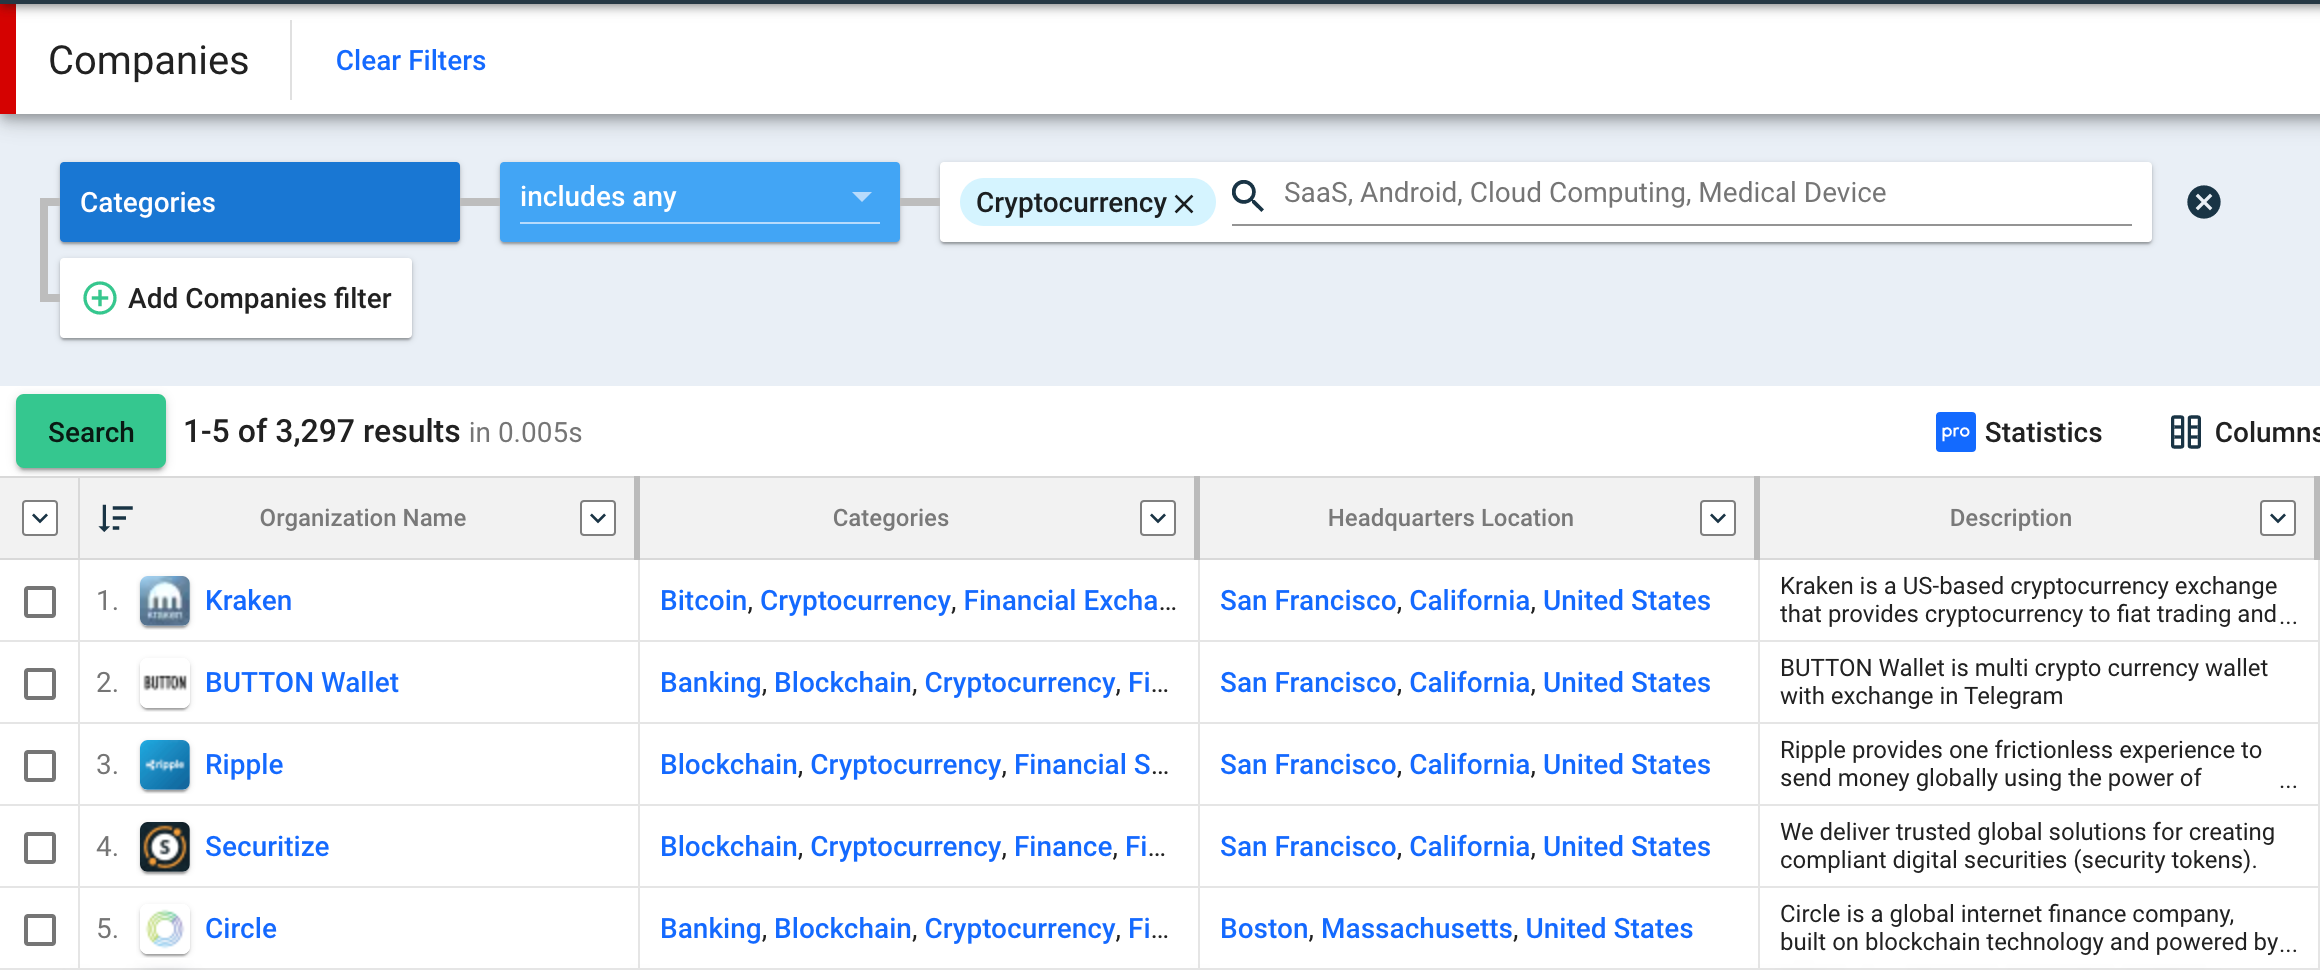The height and width of the screenshot is (970, 2320).
Task: Click Blockchain category in Ripple row
Action: [729, 764]
